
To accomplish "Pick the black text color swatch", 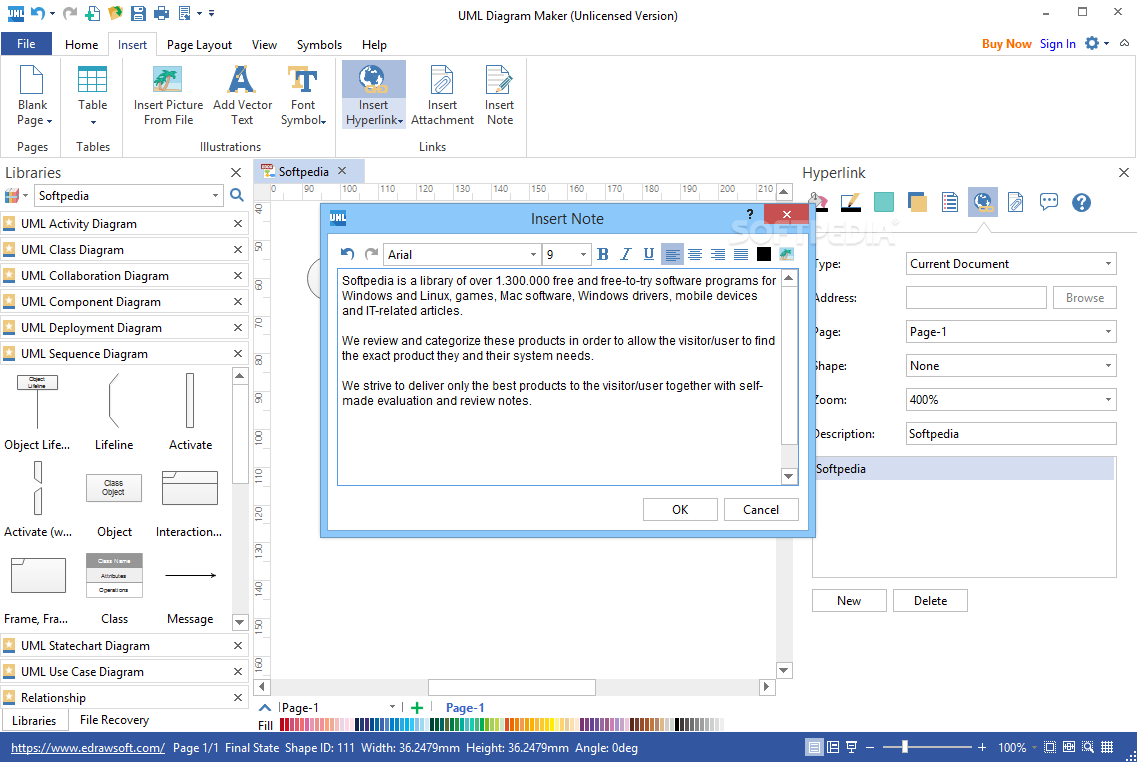I will point(764,254).
